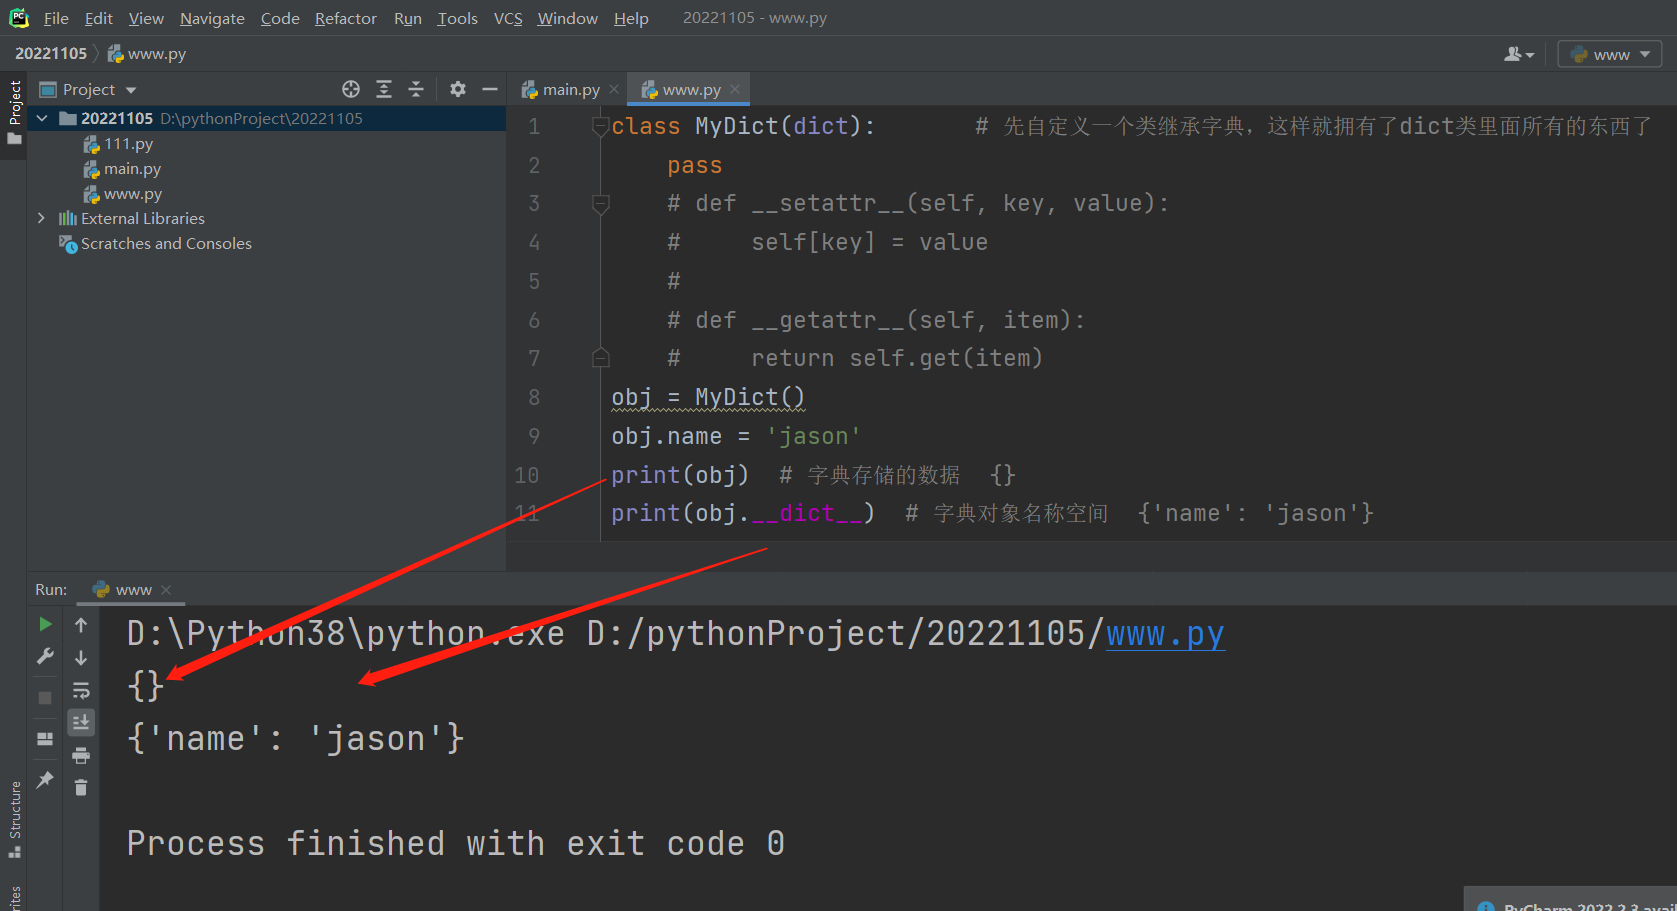Image resolution: width=1677 pixels, height=911 pixels.
Task: Click the "obj.name = 'jason'" code line
Action: tap(736, 437)
